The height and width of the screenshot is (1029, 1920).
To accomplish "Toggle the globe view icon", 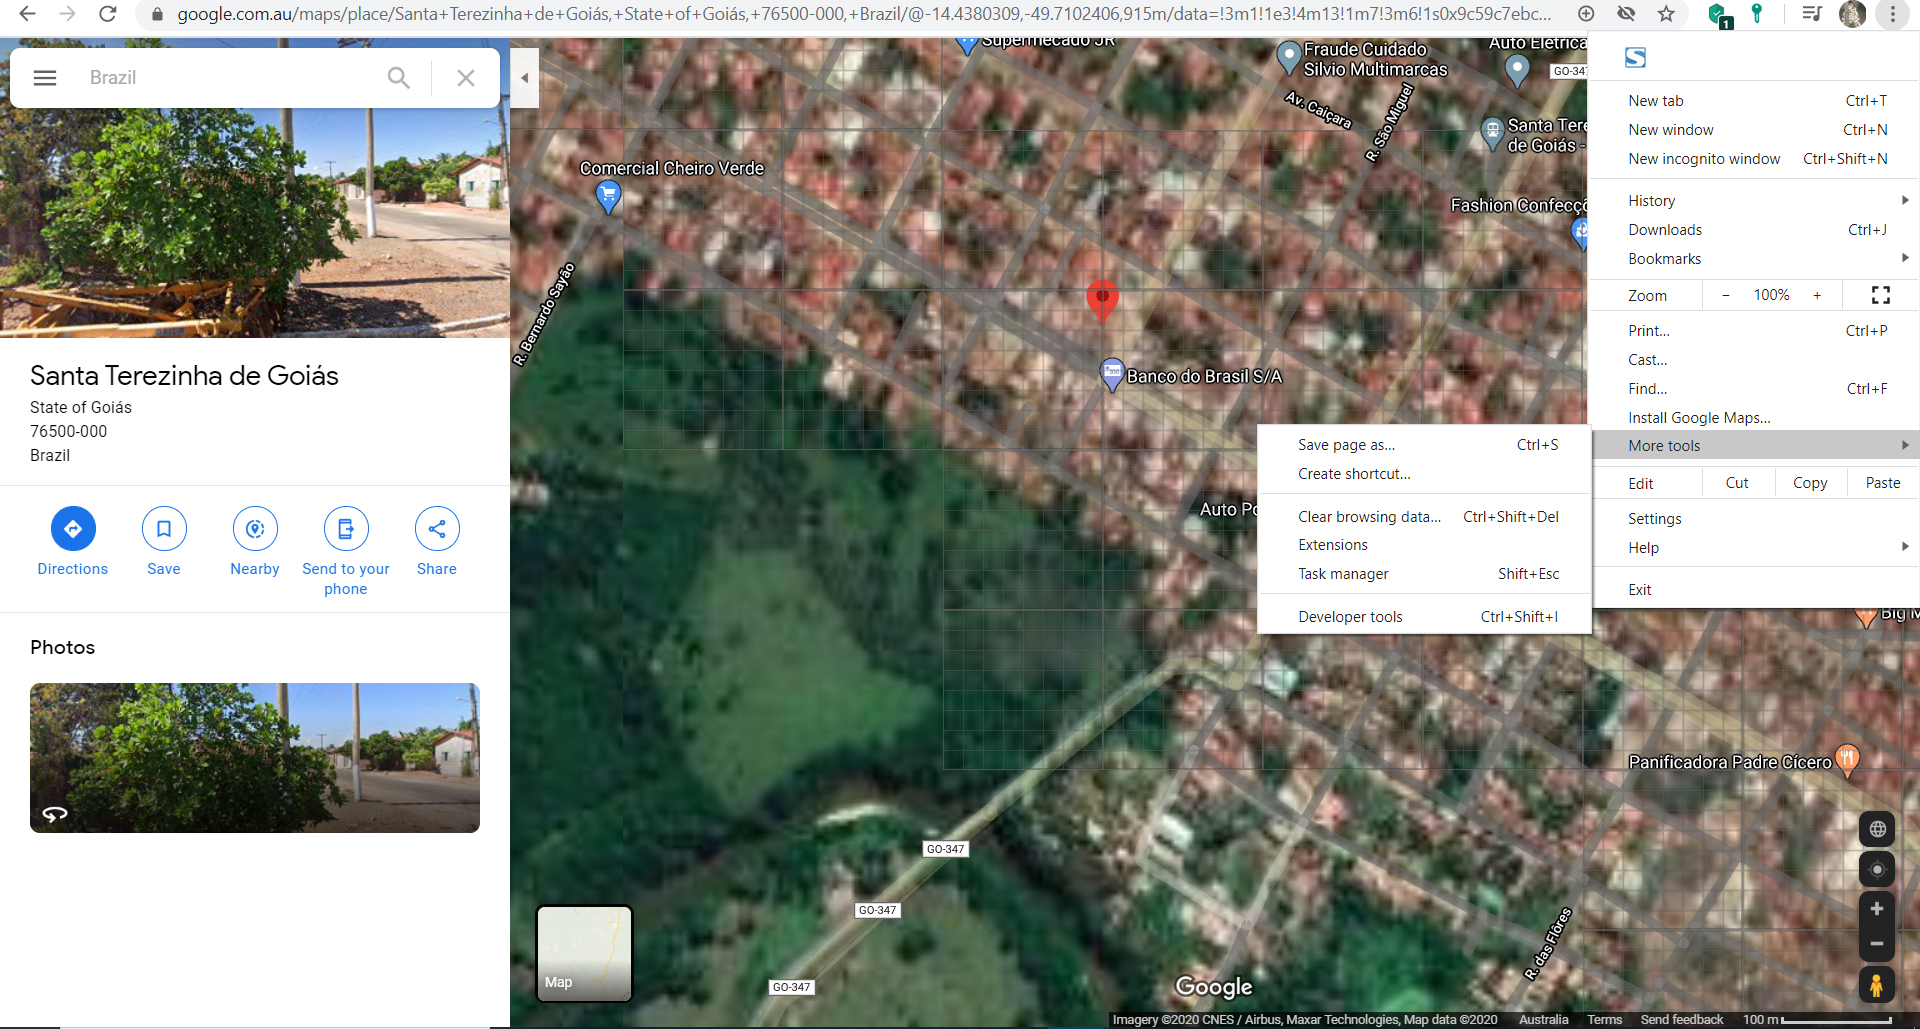I will [x=1877, y=829].
